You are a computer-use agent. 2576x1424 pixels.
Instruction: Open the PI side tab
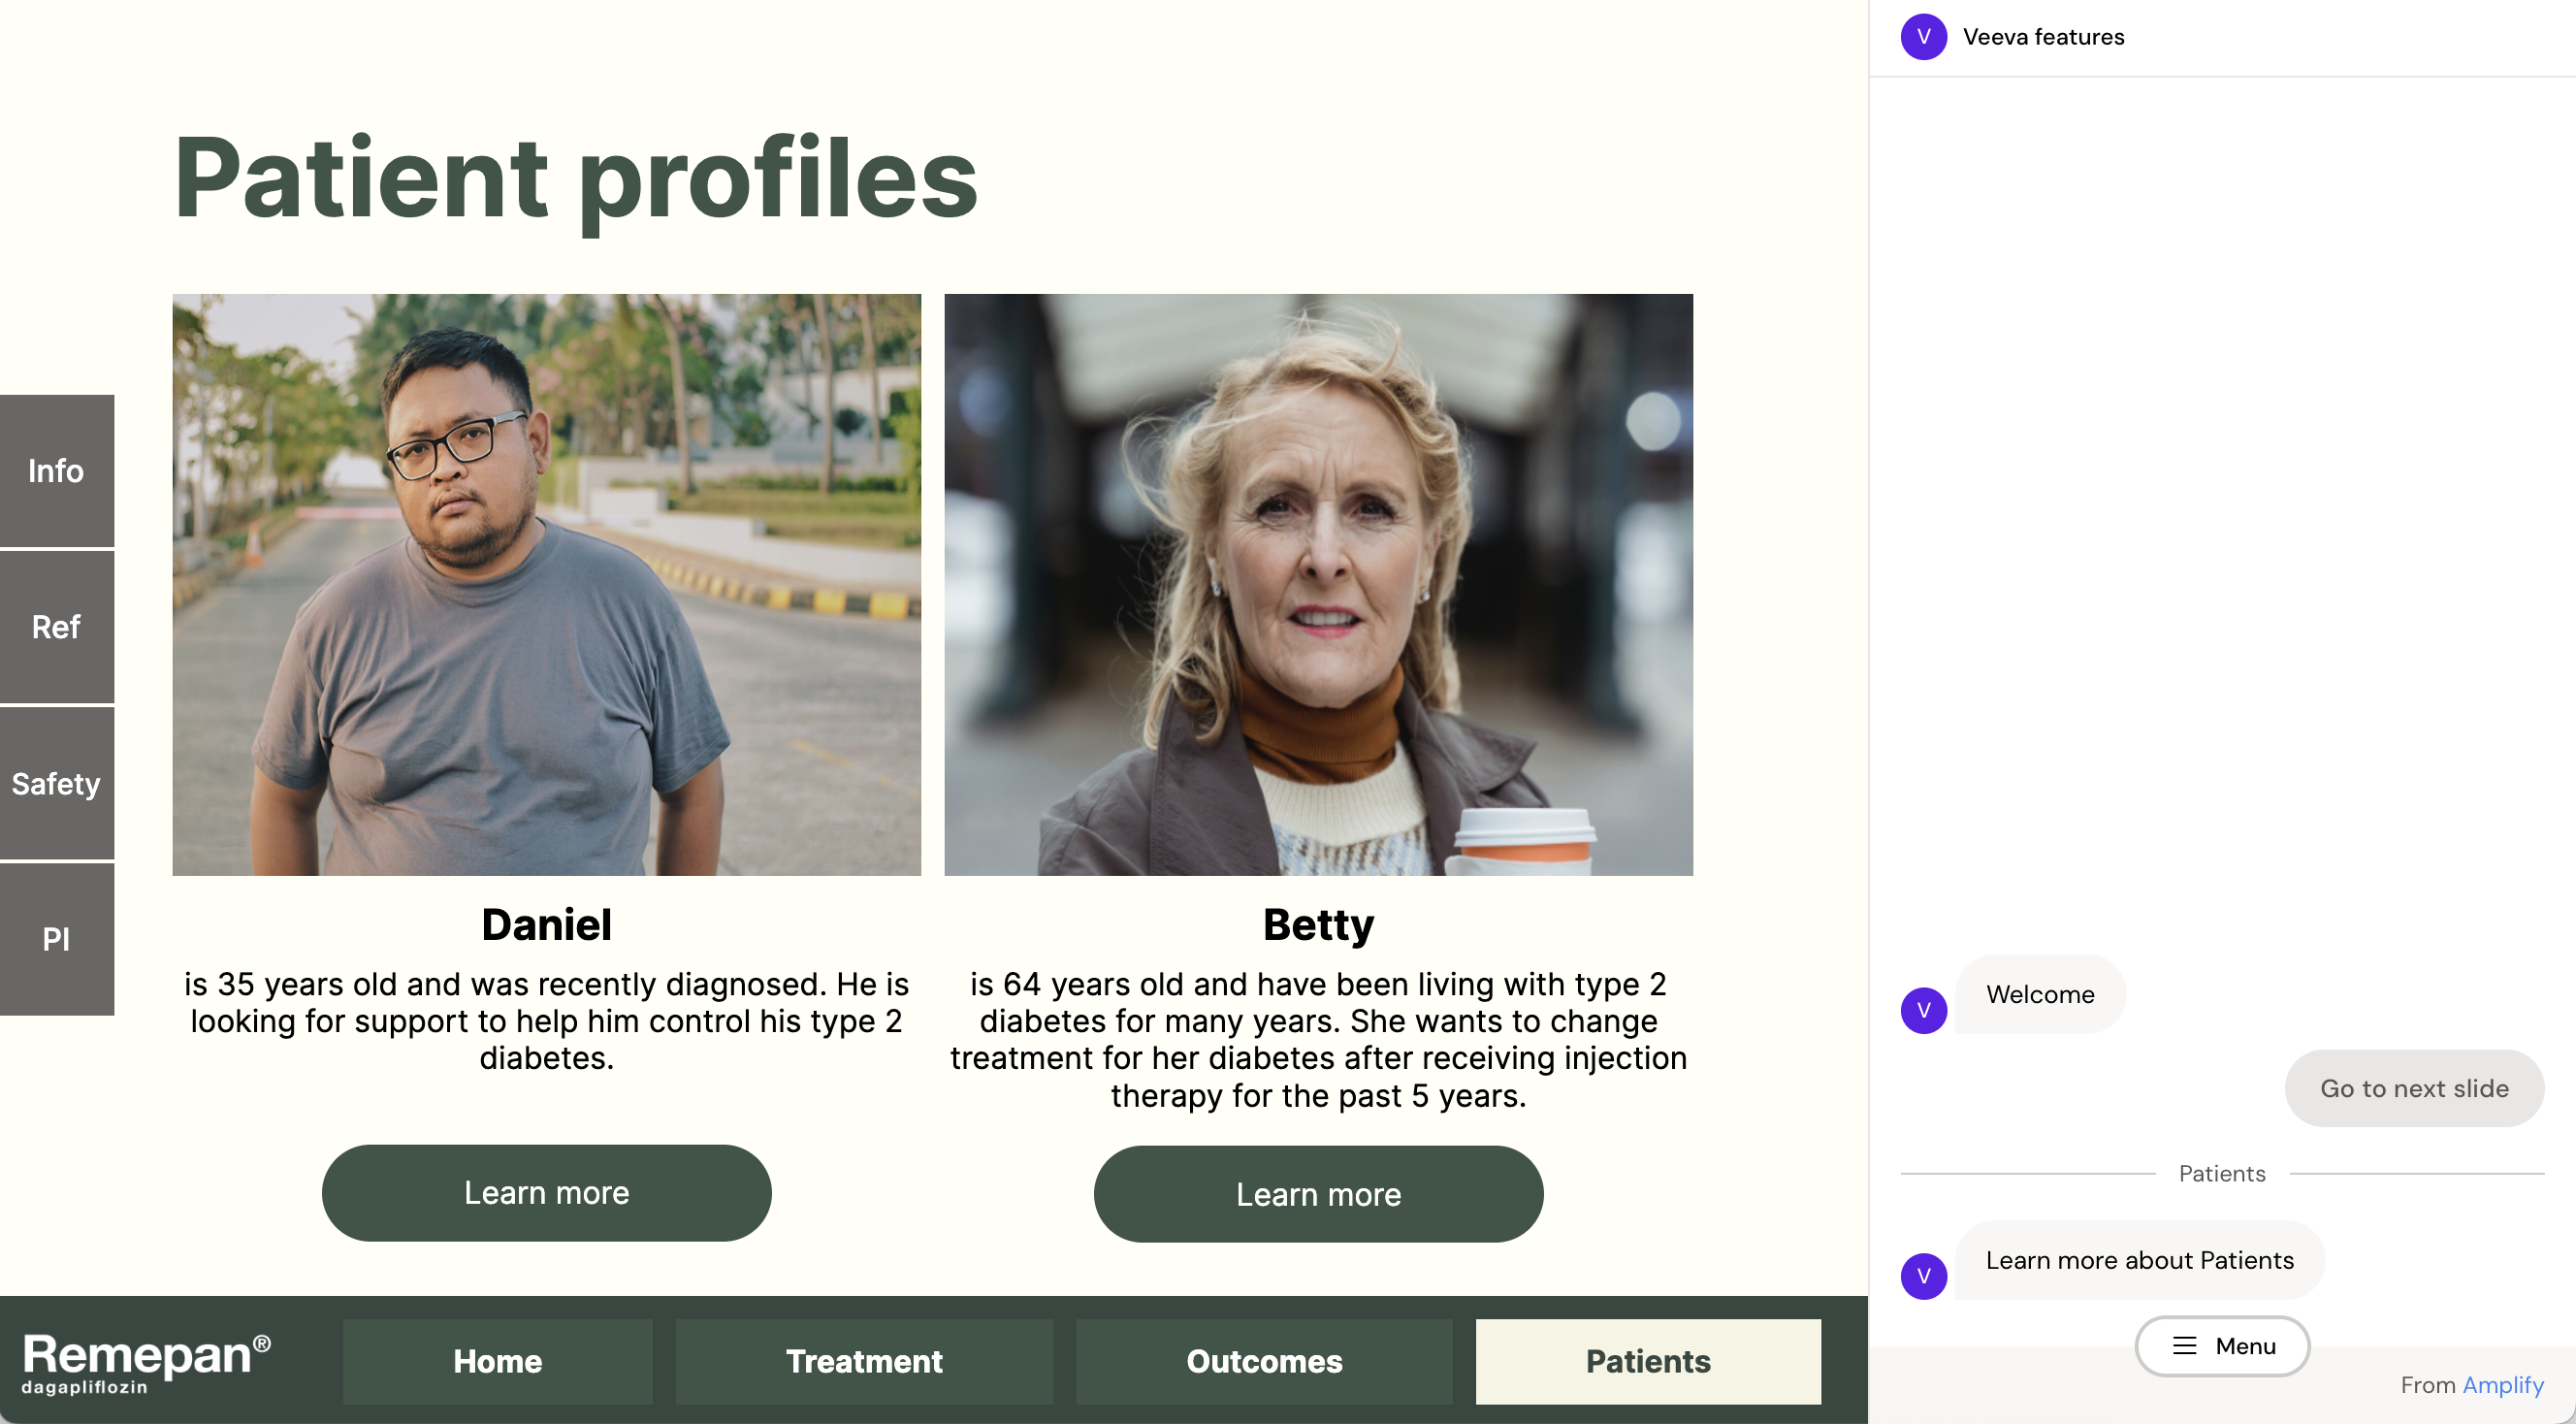click(x=56, y=939)
